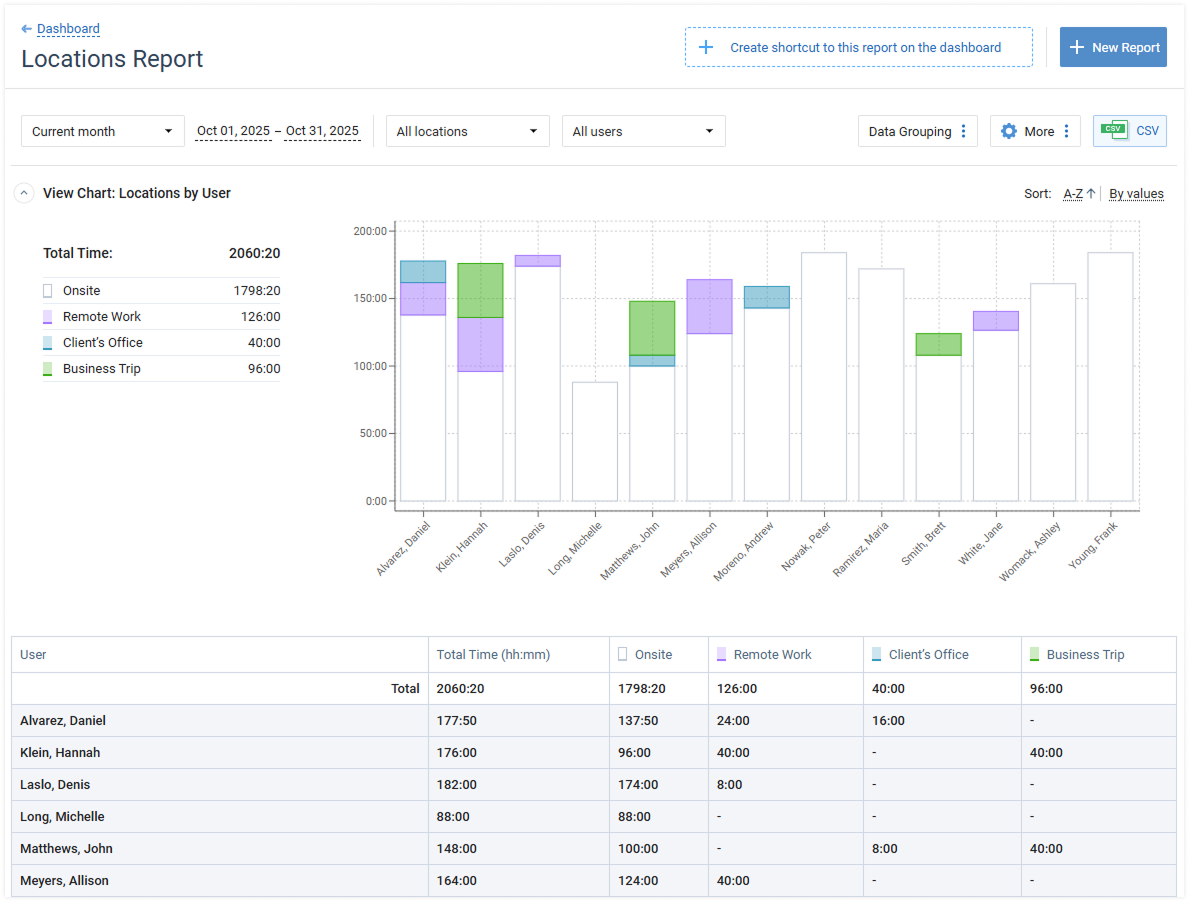This screenshot has height=902, width=1189.
Task: Click the gear icon on the More button
Action: pos(1008,131)
